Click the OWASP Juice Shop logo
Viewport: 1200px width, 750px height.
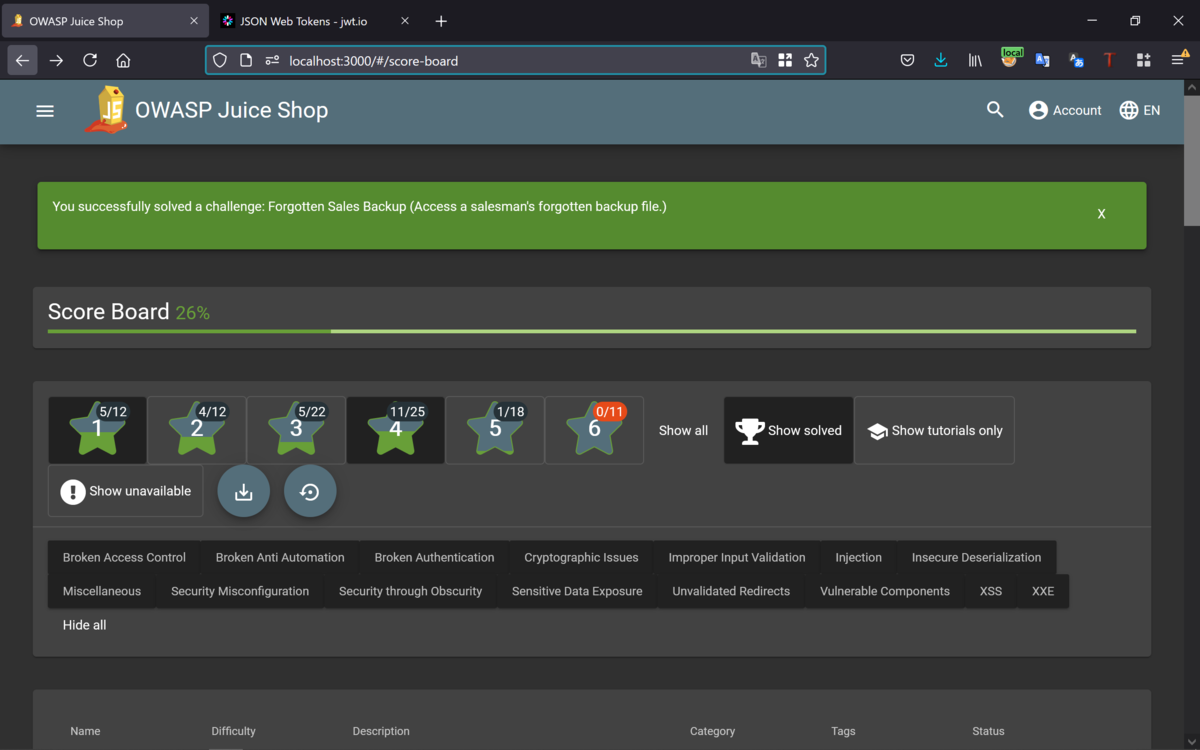107,110
